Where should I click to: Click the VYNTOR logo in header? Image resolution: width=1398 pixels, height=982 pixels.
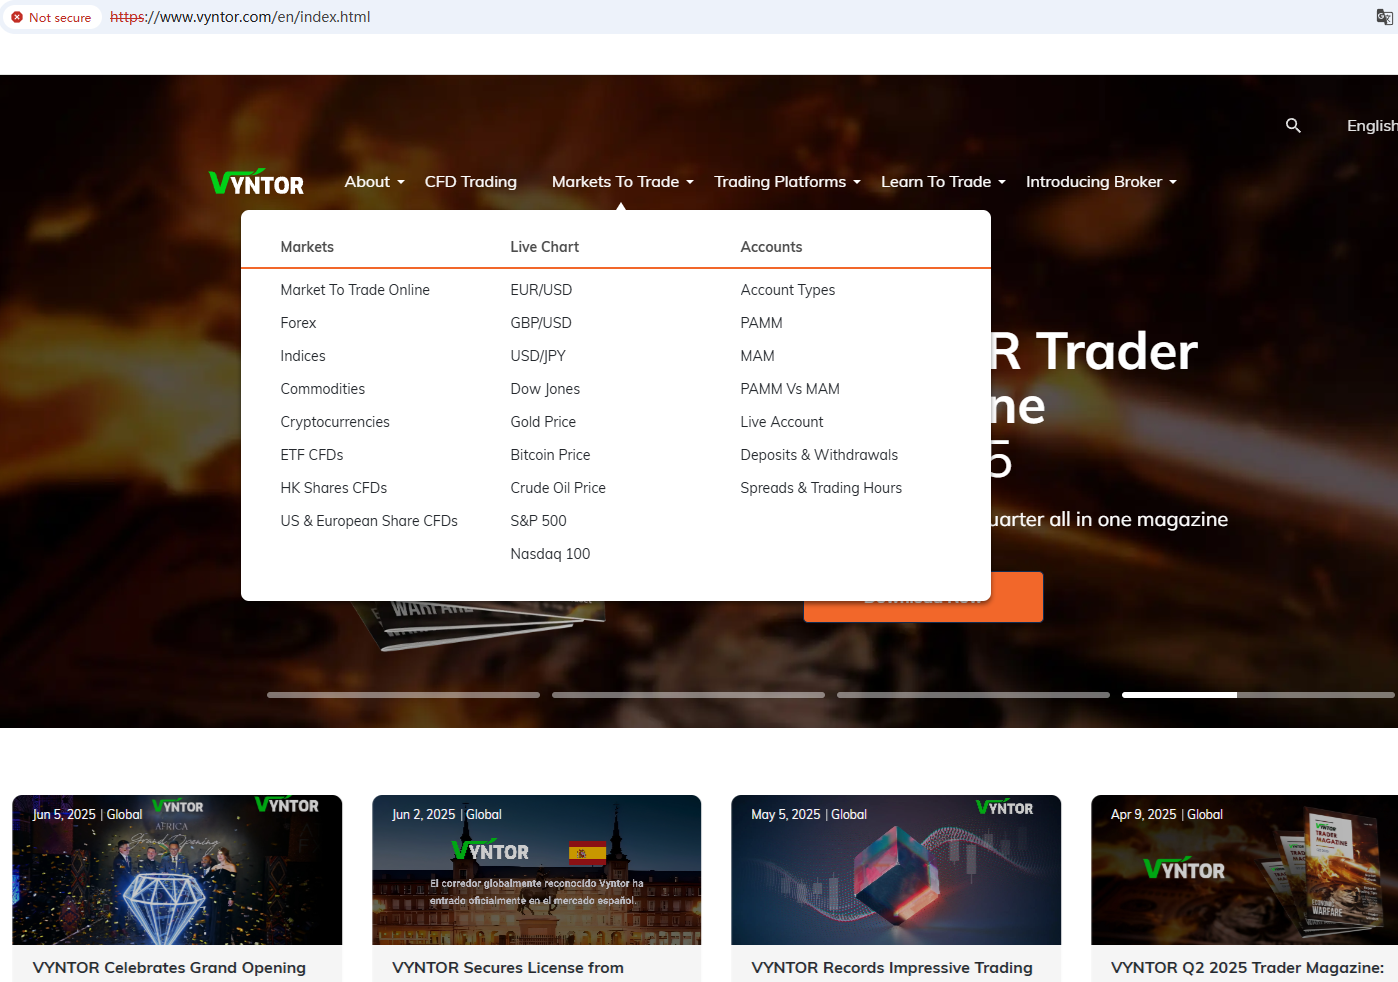tap(257, 182)
